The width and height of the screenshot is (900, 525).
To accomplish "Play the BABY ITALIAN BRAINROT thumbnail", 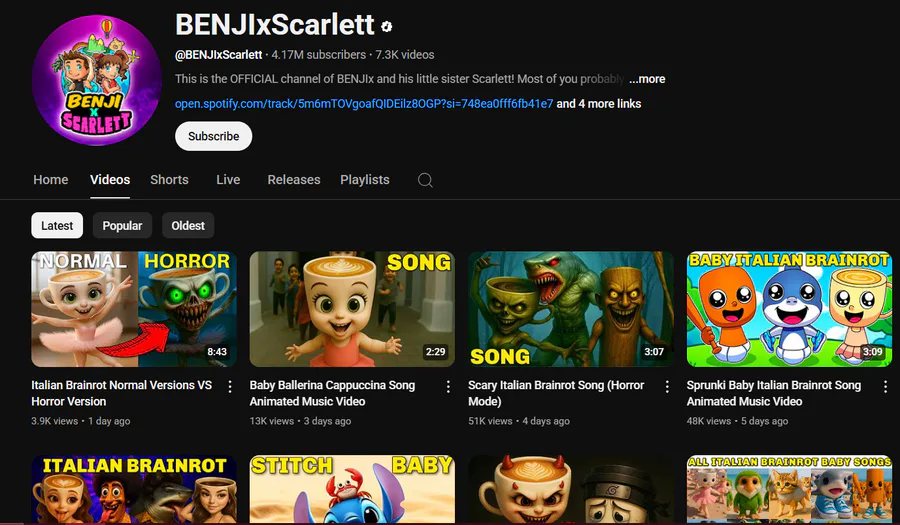I will pos(789,309).
